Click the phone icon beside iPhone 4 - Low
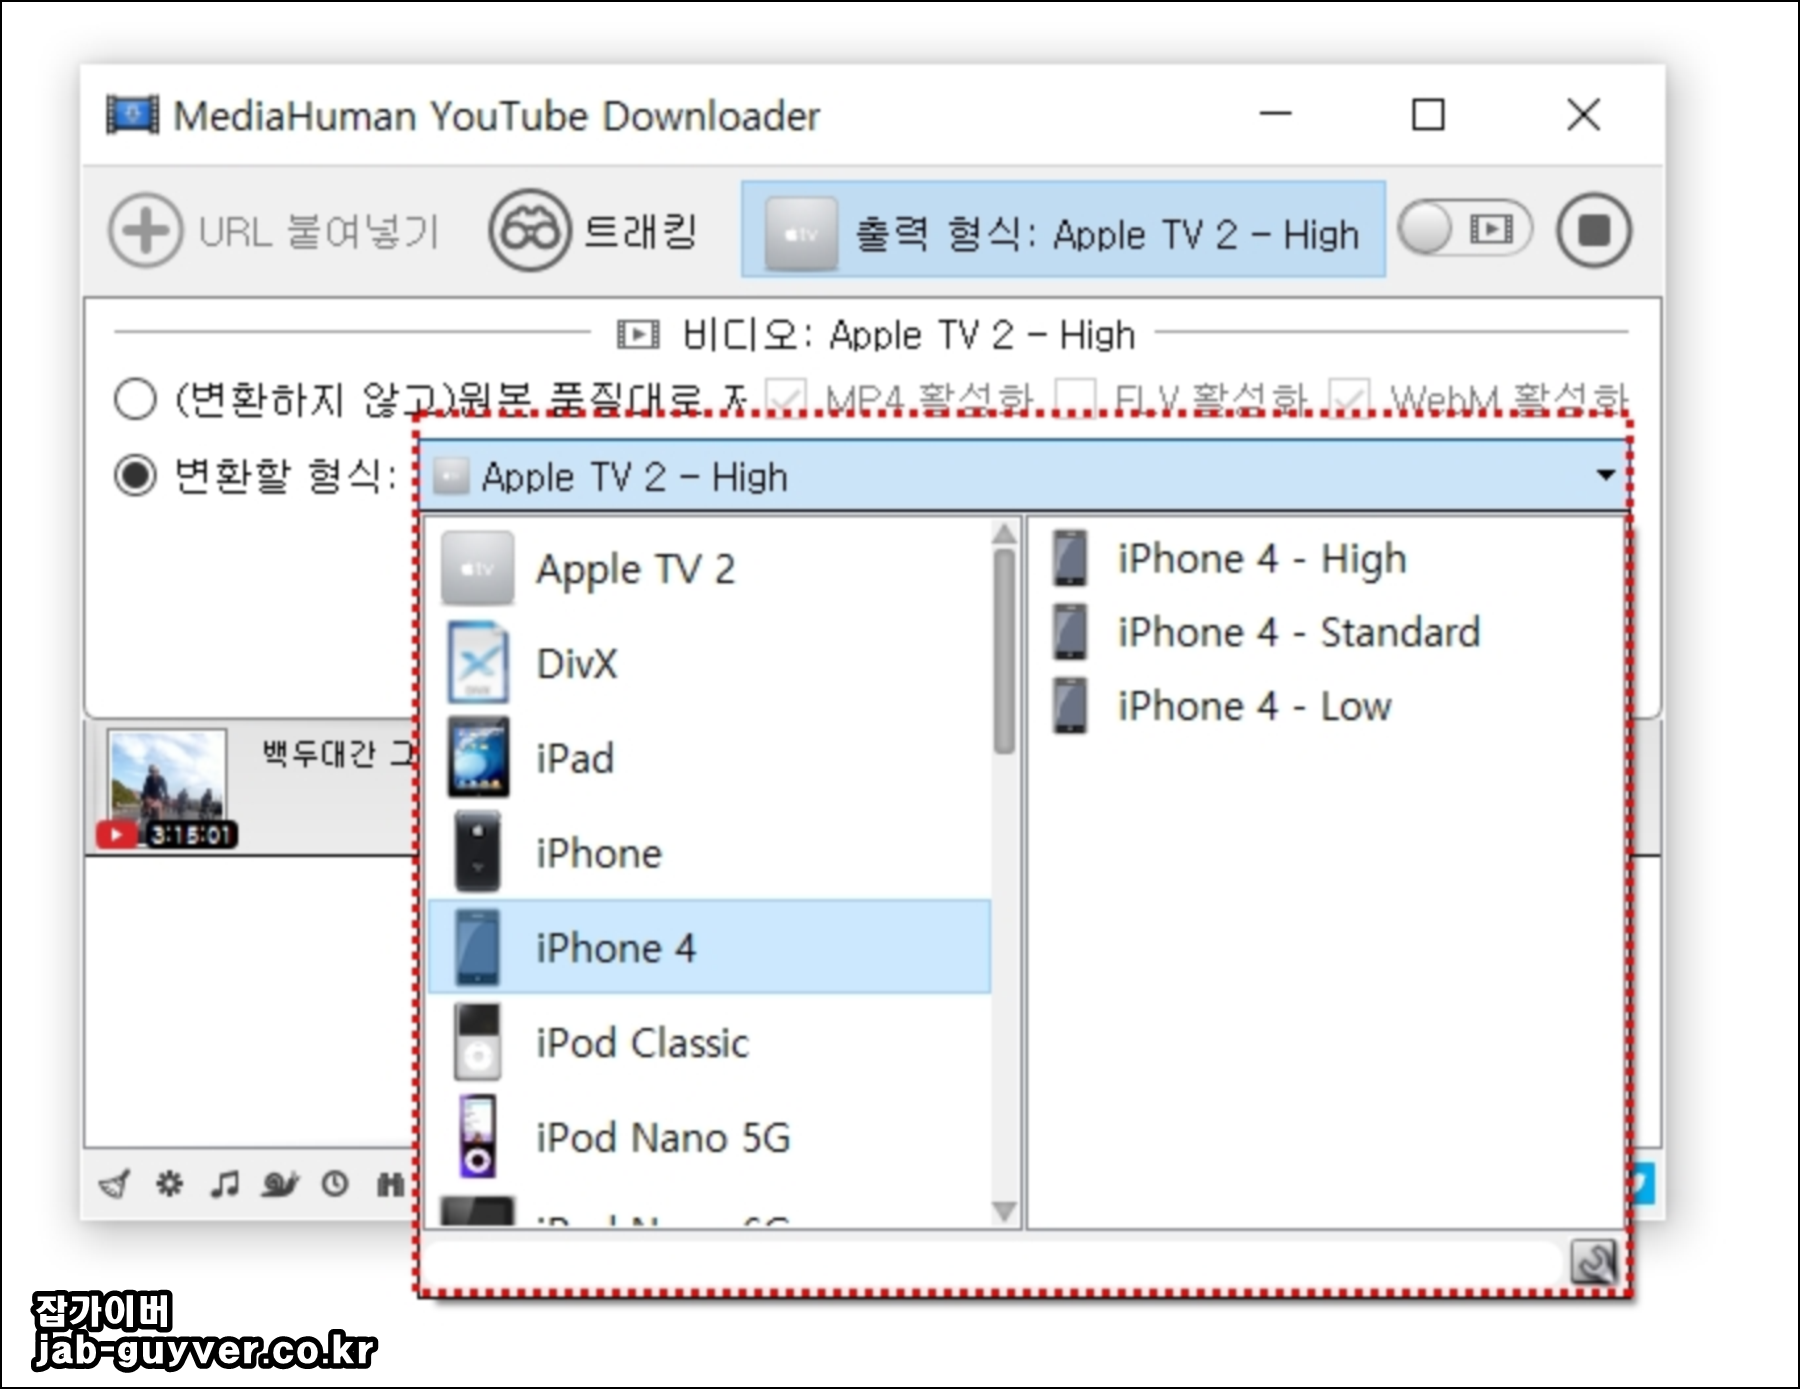Viewport: 1800px width, 1389px height. point(1070,706)
